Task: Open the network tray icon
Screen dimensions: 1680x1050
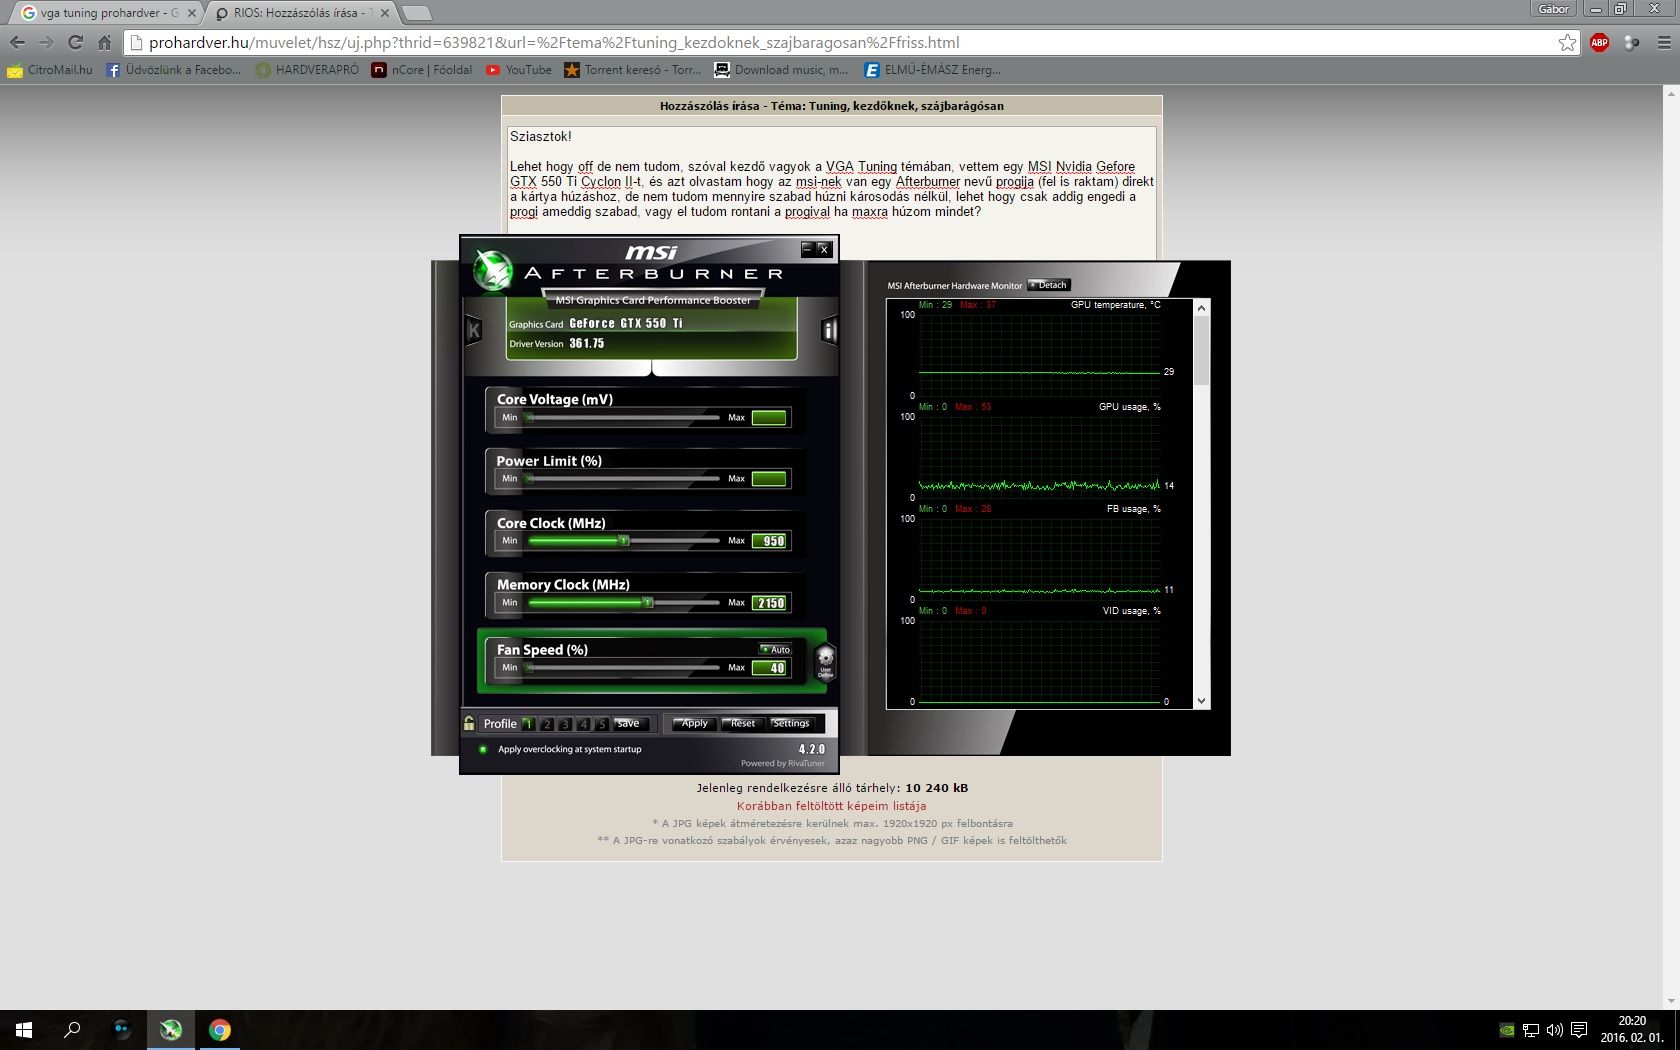Action: [x=1531, y=1030]
